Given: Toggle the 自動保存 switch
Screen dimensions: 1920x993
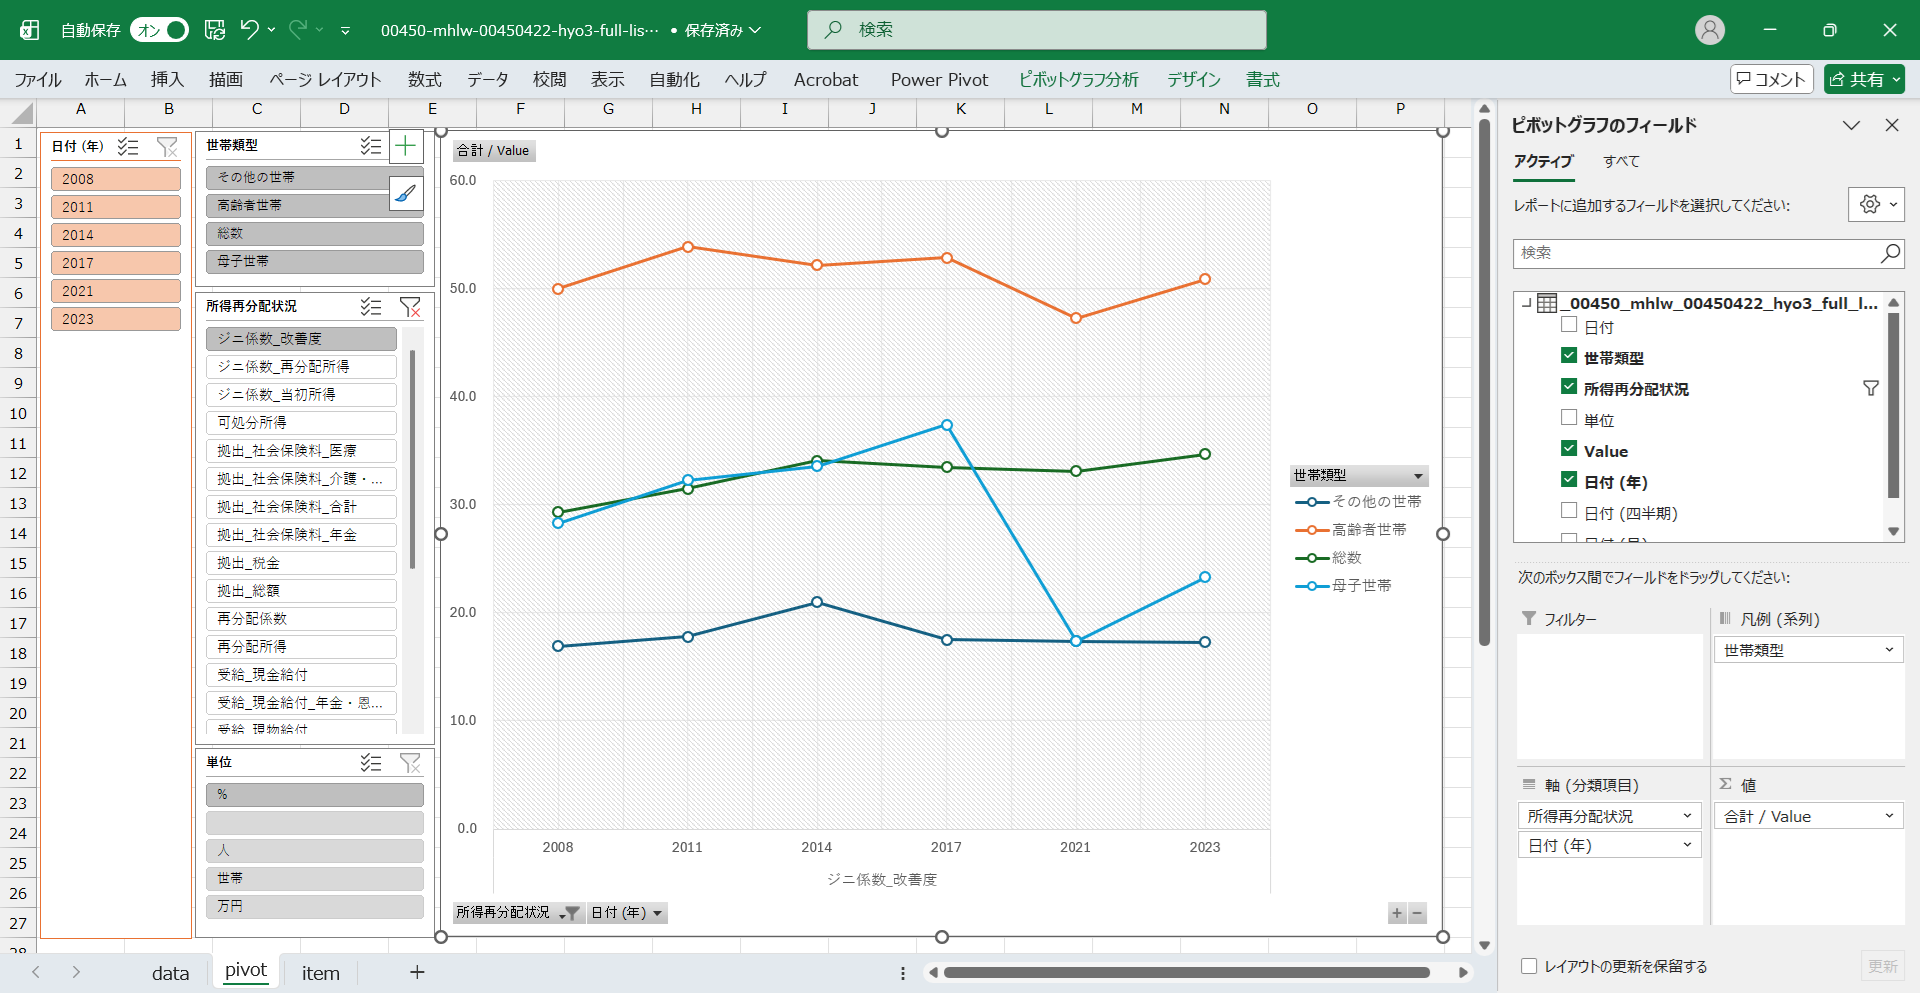Looking at the screenshot, I should coord(159,30).
